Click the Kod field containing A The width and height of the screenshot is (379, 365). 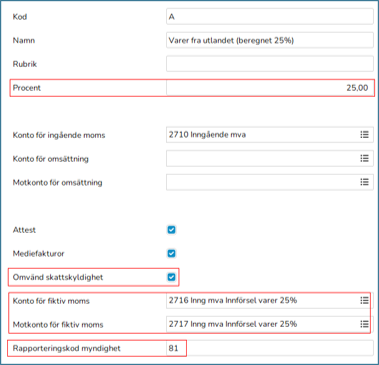tap(270, 17)
